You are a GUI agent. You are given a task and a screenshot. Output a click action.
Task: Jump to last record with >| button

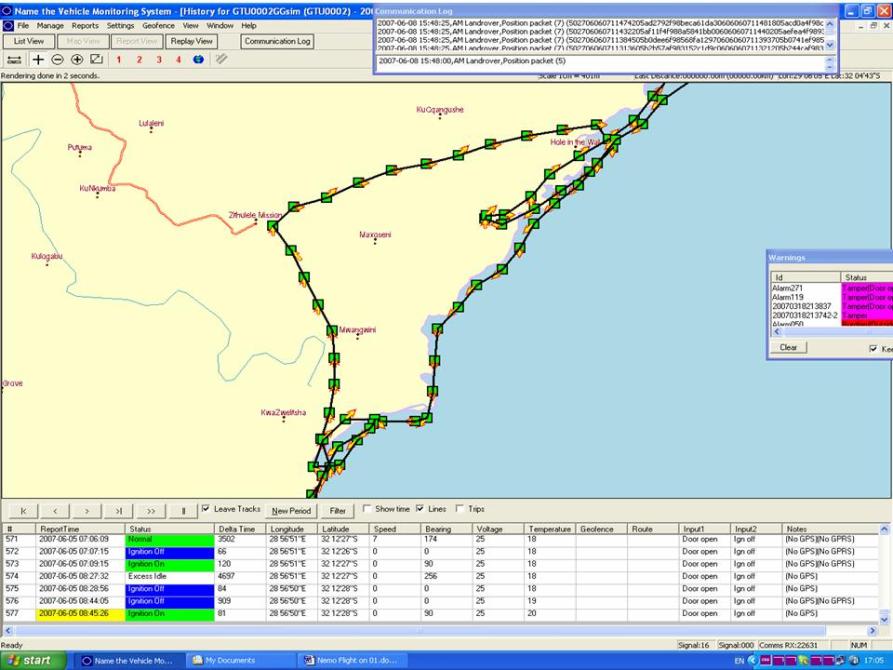[x=119, y=510]
